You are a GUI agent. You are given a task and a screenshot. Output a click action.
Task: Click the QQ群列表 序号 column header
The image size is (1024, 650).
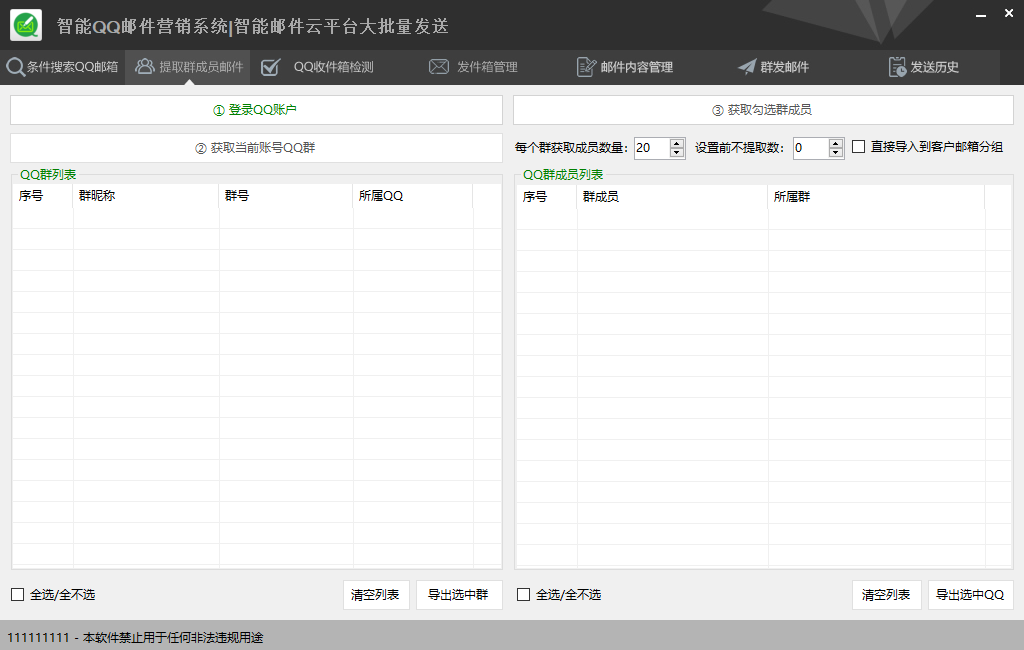42,196
